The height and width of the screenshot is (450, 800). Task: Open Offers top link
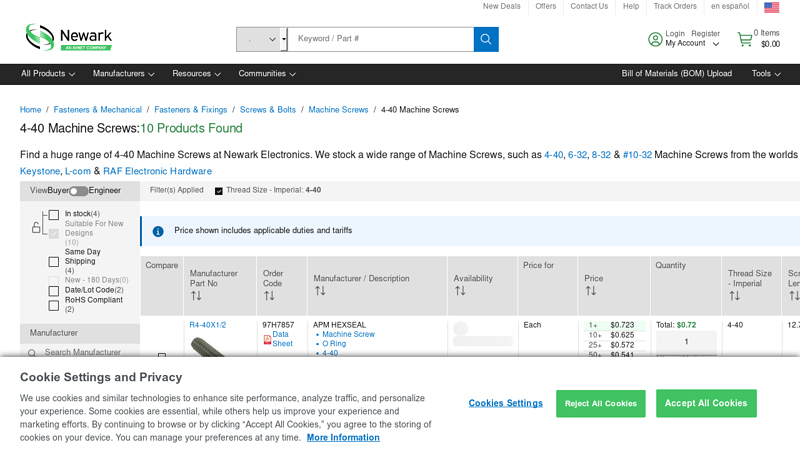click(x=545, y=6)
